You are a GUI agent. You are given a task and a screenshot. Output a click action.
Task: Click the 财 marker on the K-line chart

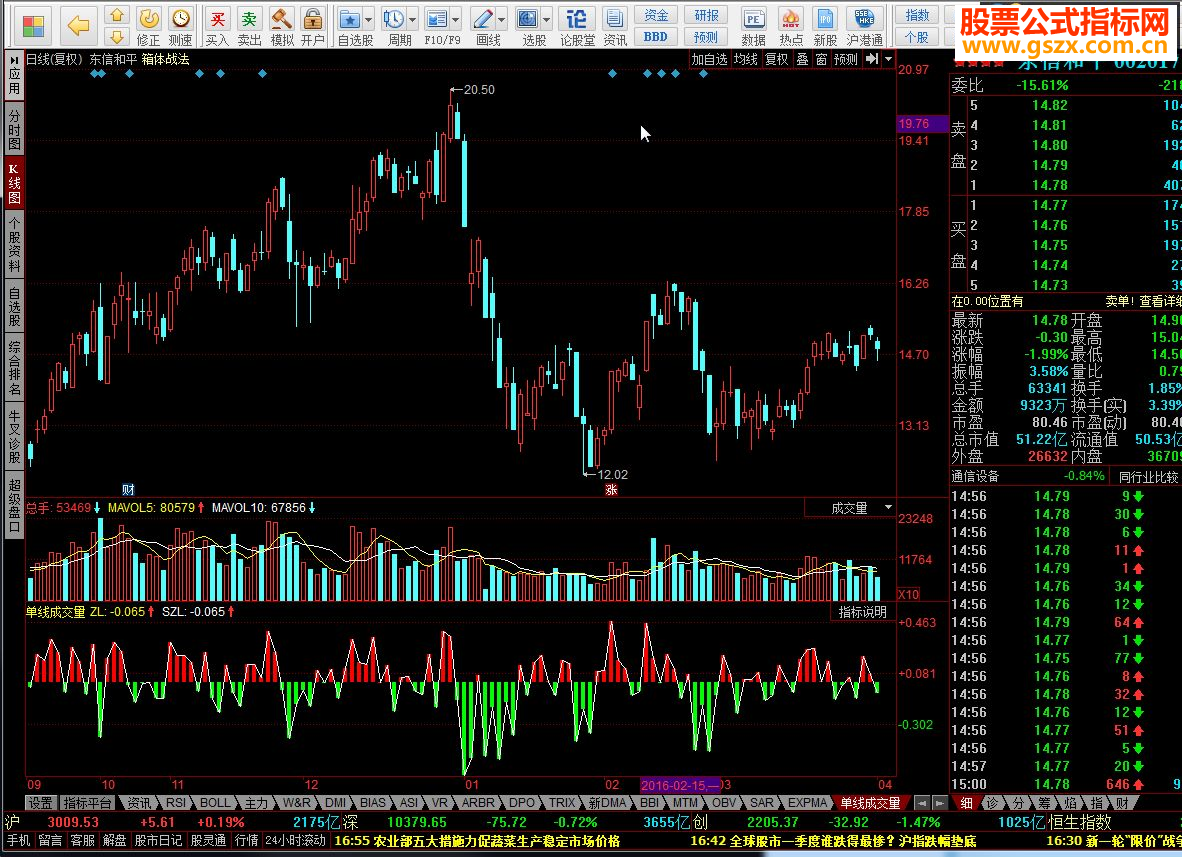tap(128, 490)
